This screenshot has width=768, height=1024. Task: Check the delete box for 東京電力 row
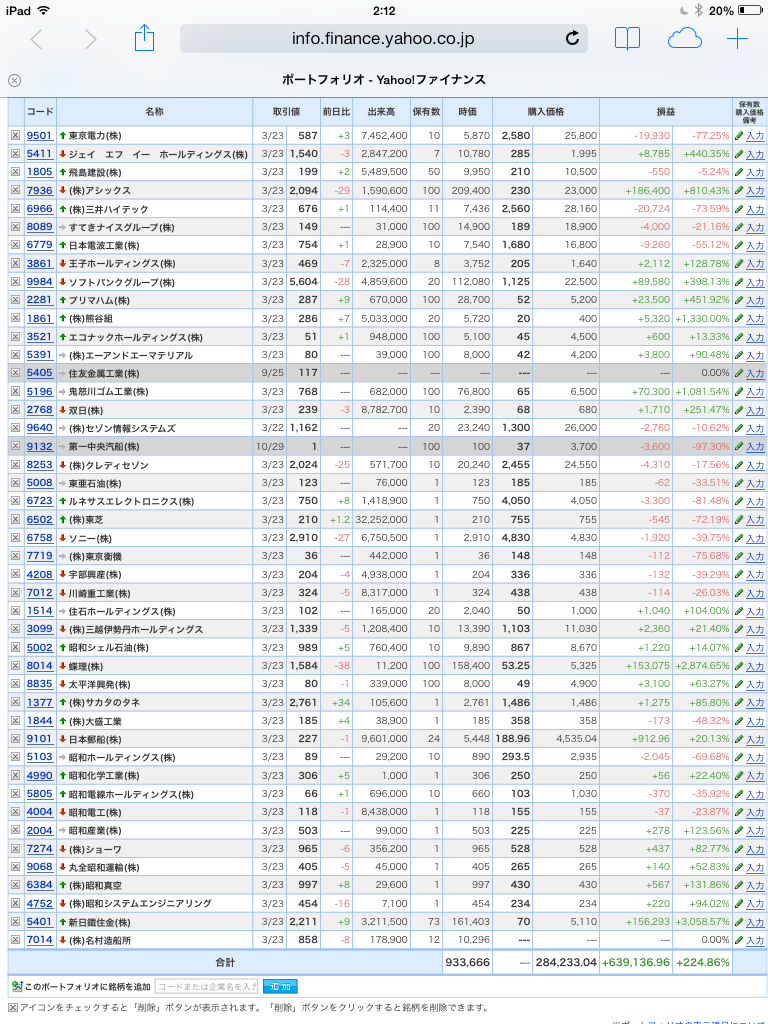coord(15,135)
